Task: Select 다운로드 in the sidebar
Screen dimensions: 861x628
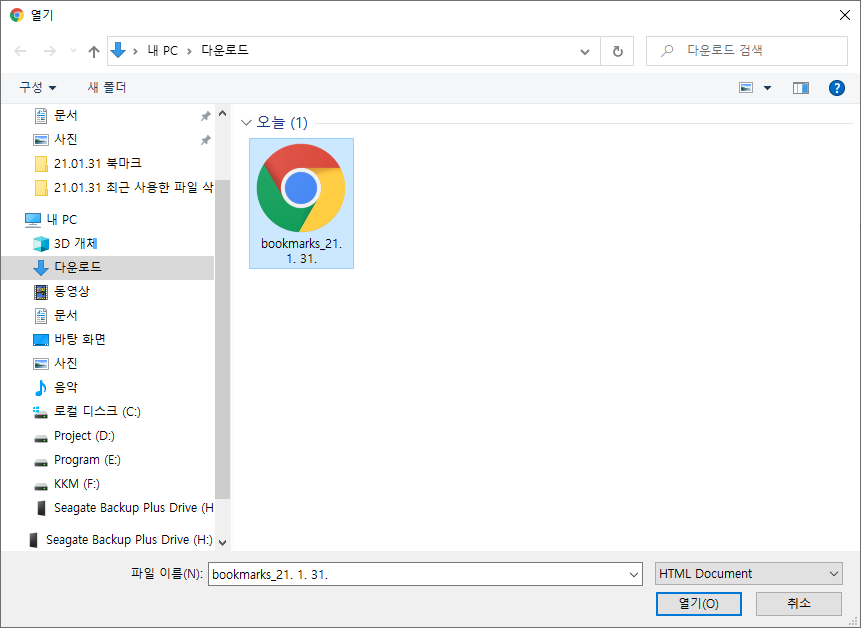Action: 108,267
